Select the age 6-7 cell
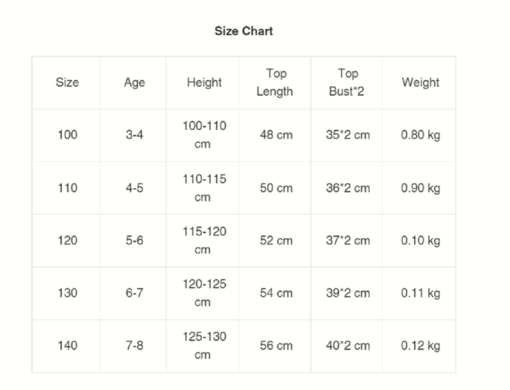The width and height of the screenshot is (510, 390). point(135,293)
